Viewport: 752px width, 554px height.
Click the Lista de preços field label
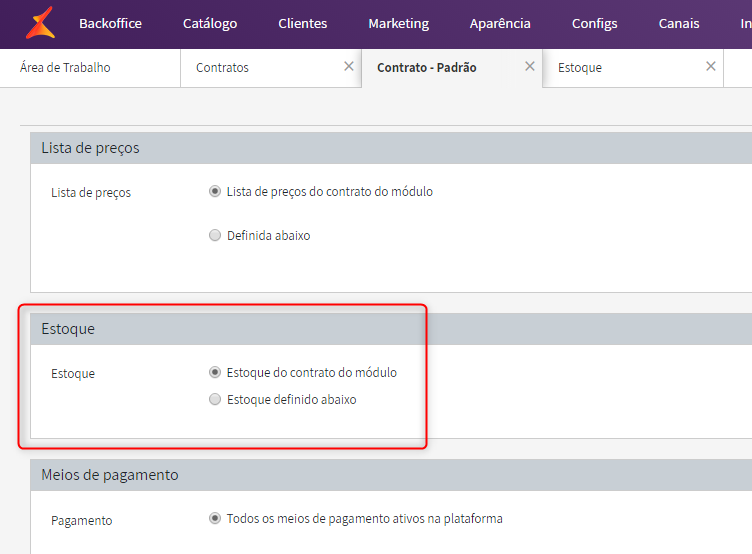[91, 193]
